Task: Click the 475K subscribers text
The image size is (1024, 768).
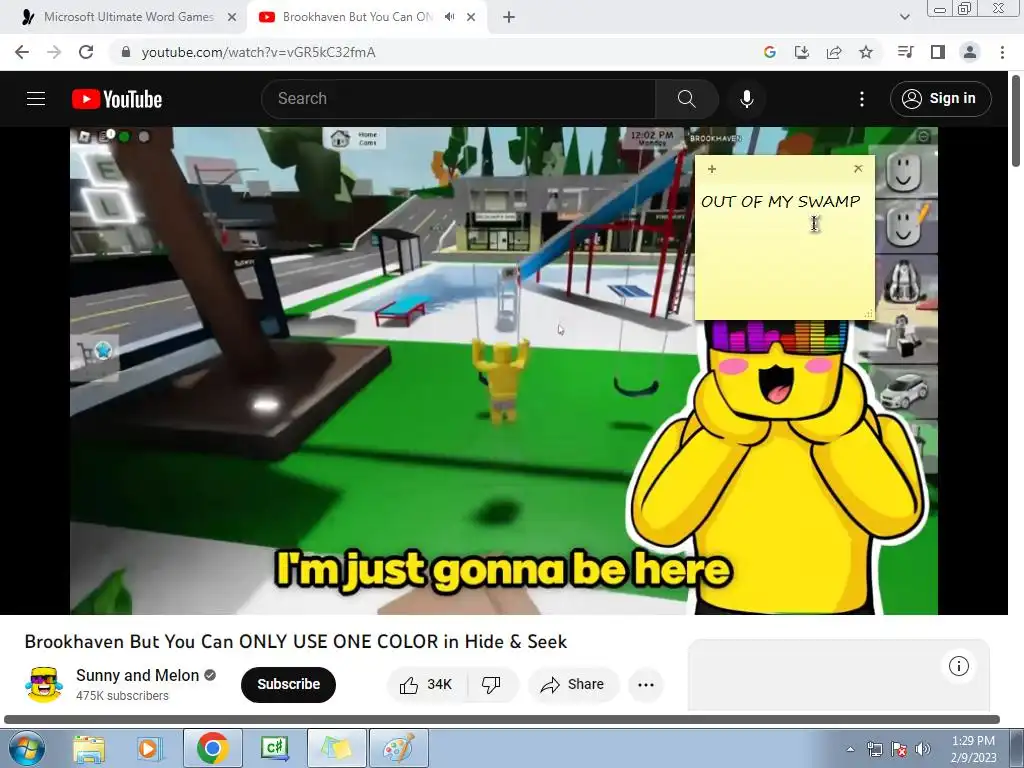Action: pyautogui.click(x=122, y=696)
